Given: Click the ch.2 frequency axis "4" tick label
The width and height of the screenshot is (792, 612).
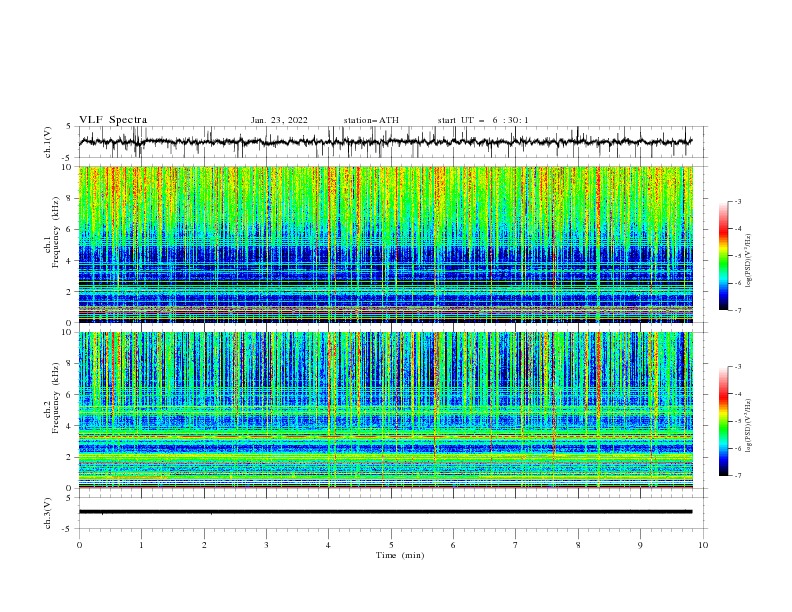Looking at the screenshot, I should [x=70, y=426].
